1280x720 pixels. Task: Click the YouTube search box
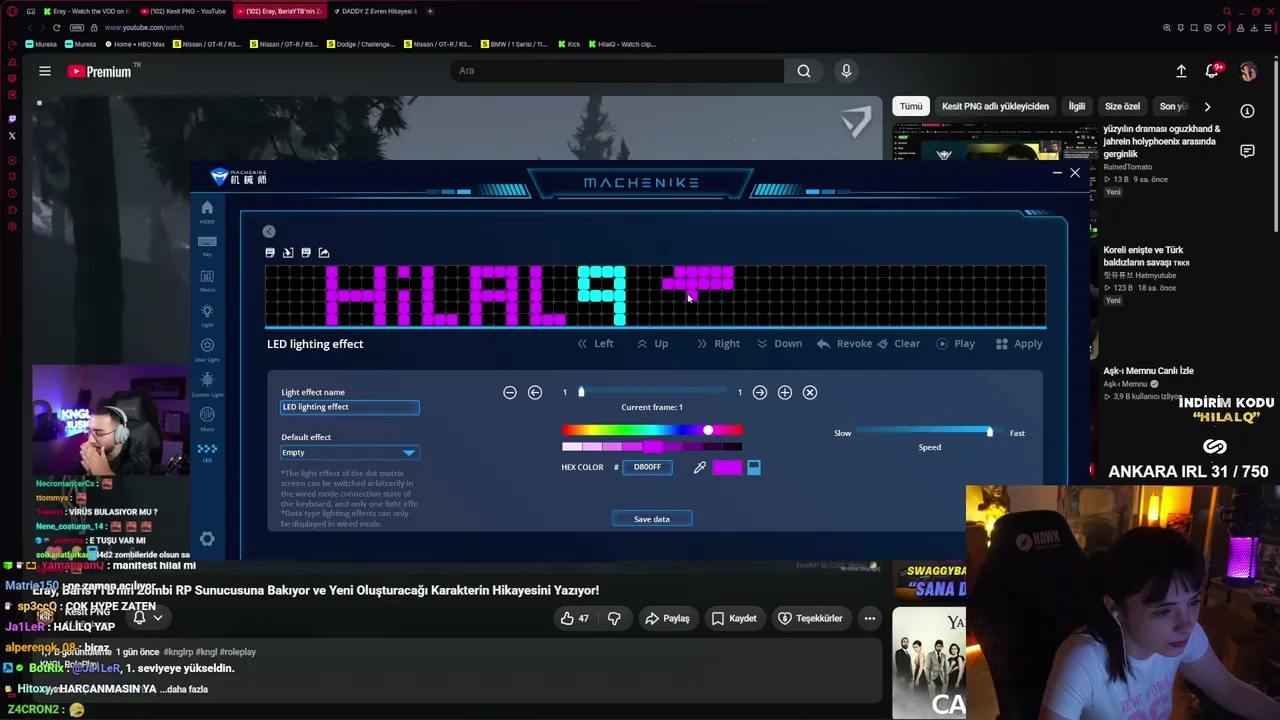[x=617, y=71]
